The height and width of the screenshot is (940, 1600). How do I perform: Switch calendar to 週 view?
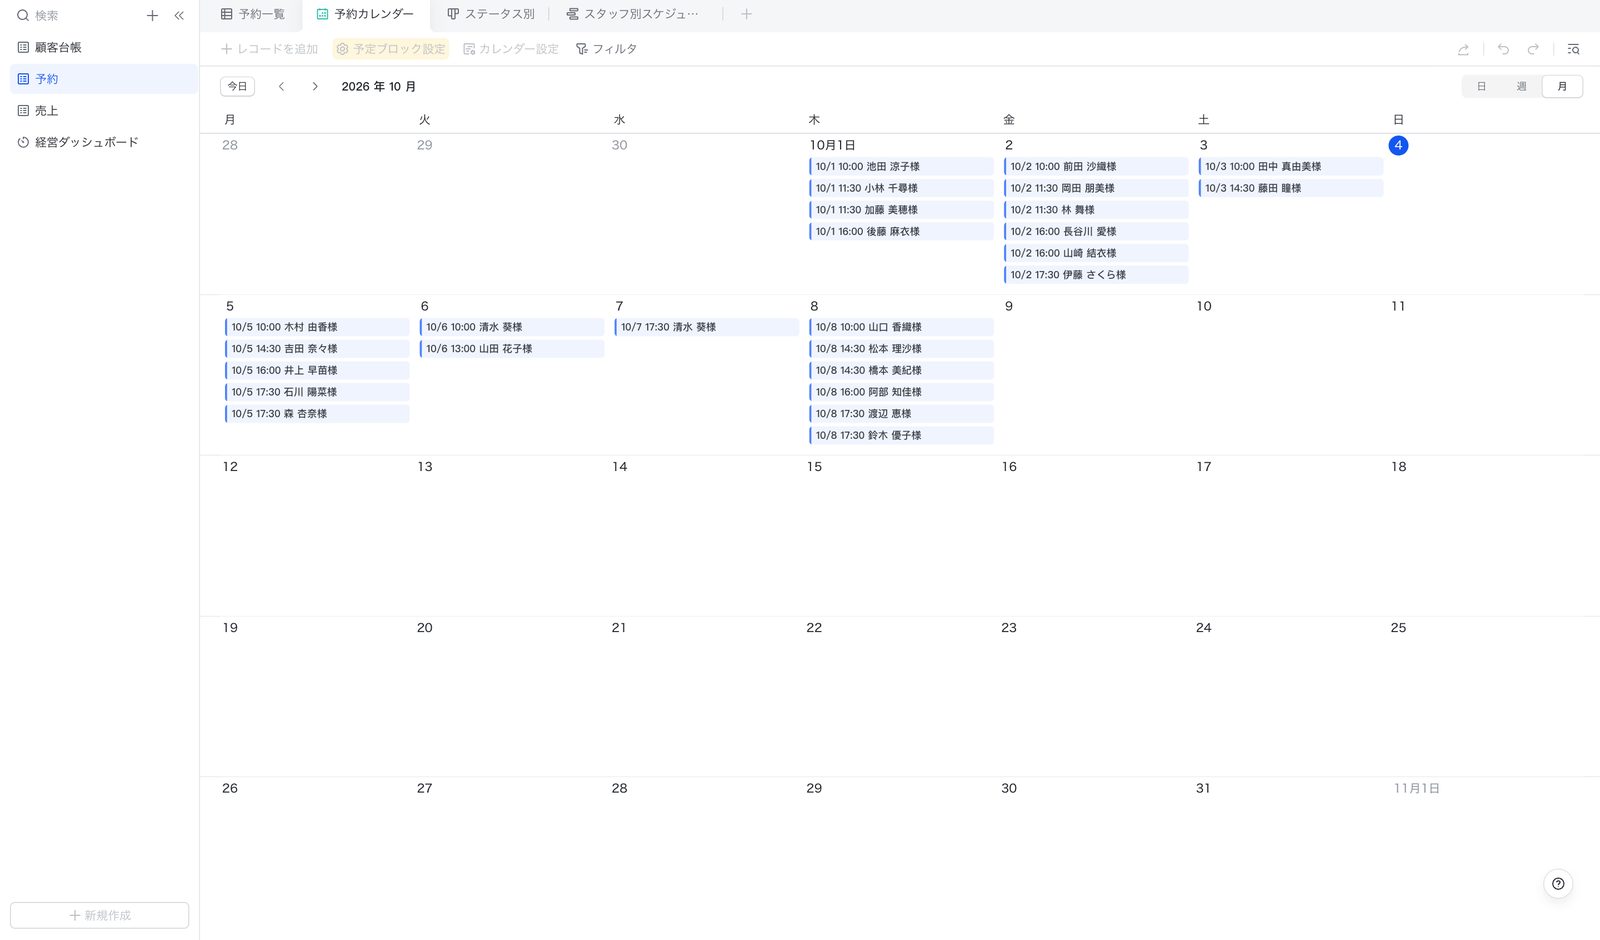(x=1521, y=87)
